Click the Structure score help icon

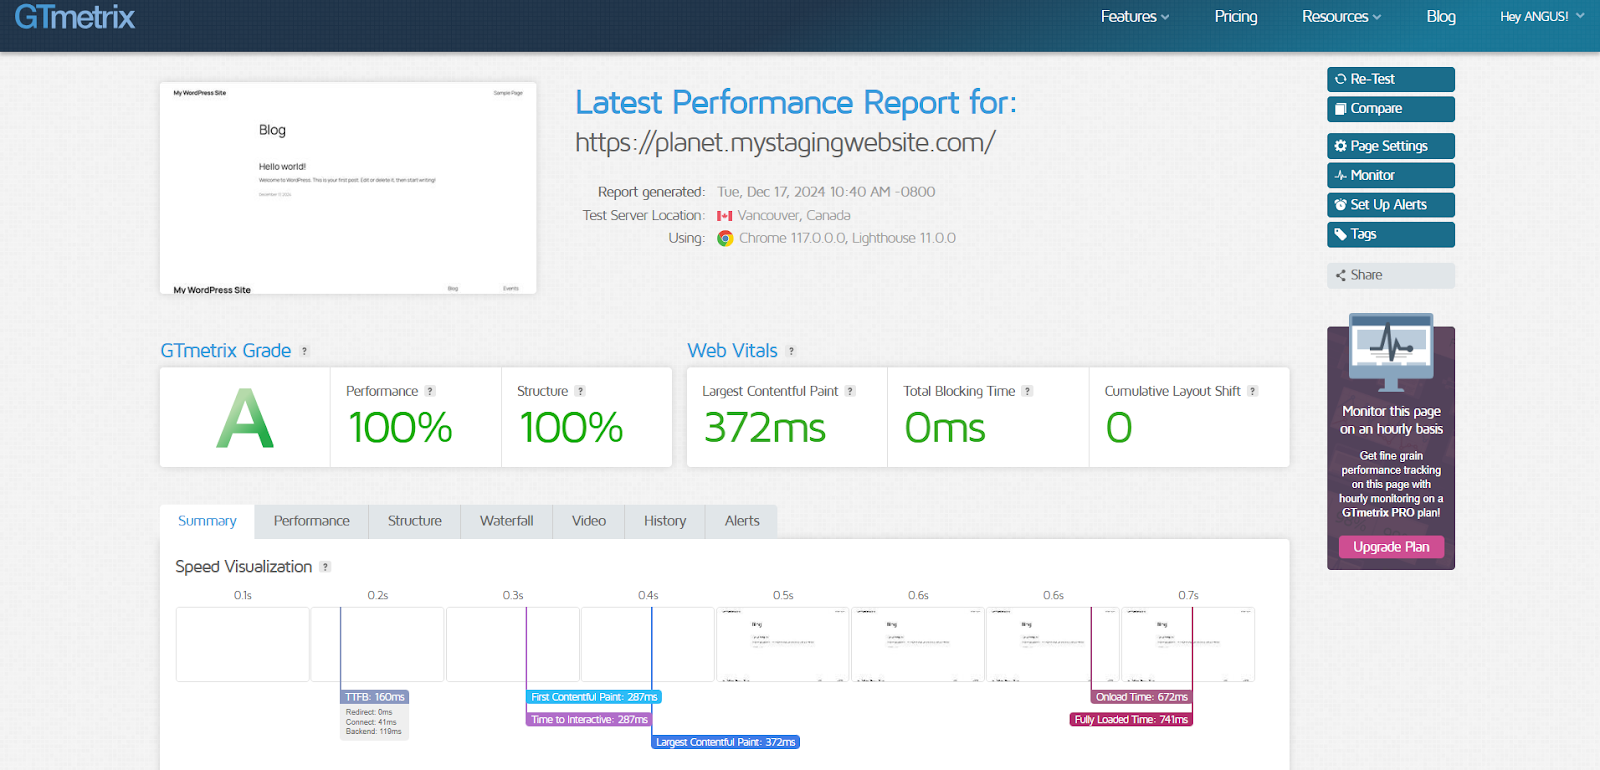click(580, 391)
